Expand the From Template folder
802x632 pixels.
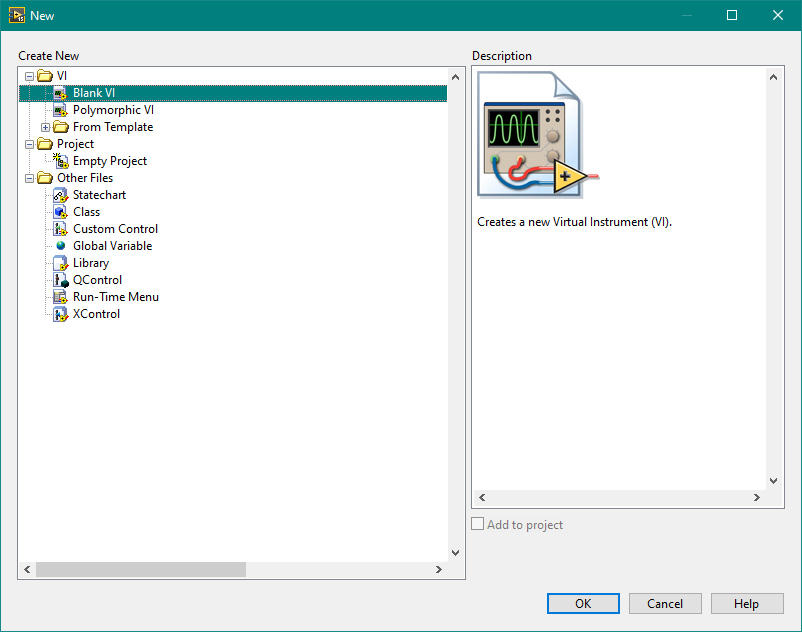(45, 127)
